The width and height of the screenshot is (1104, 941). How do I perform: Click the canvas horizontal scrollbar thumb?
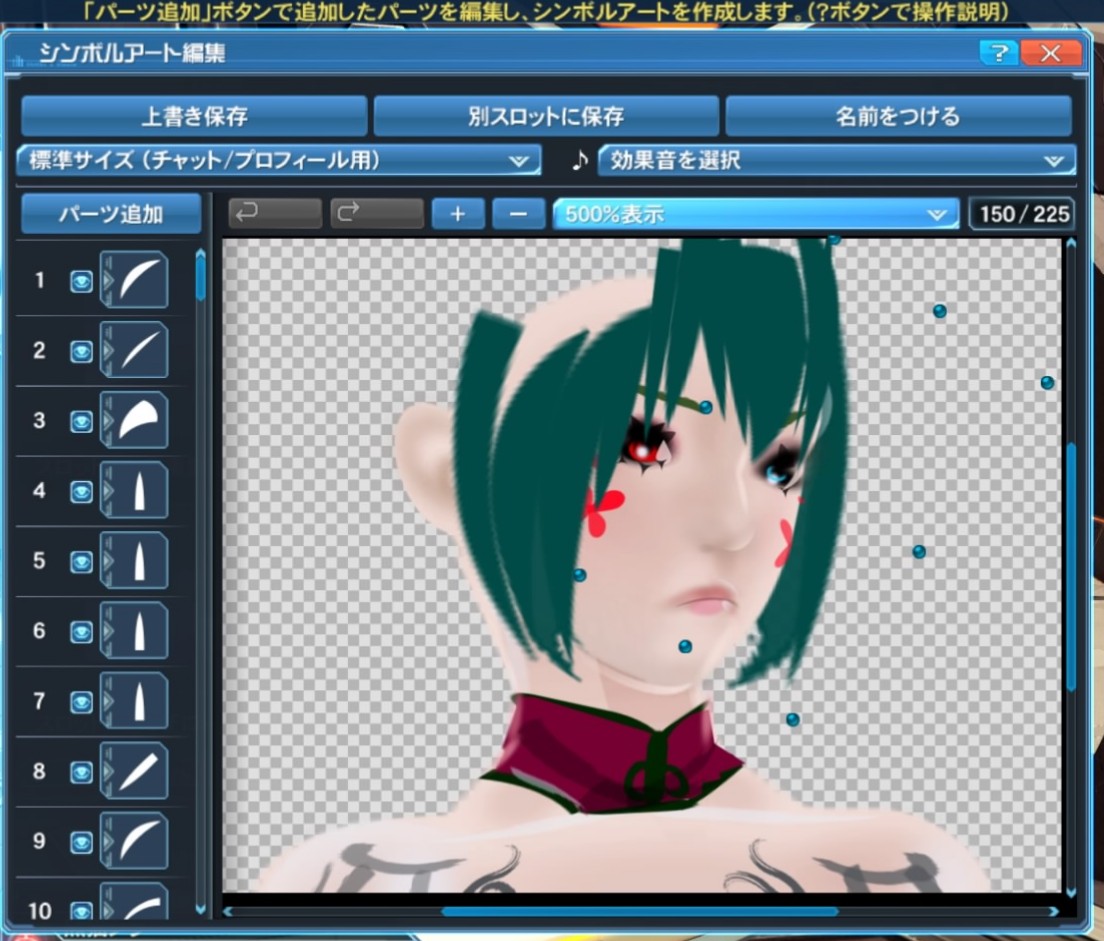pos(640,911)
